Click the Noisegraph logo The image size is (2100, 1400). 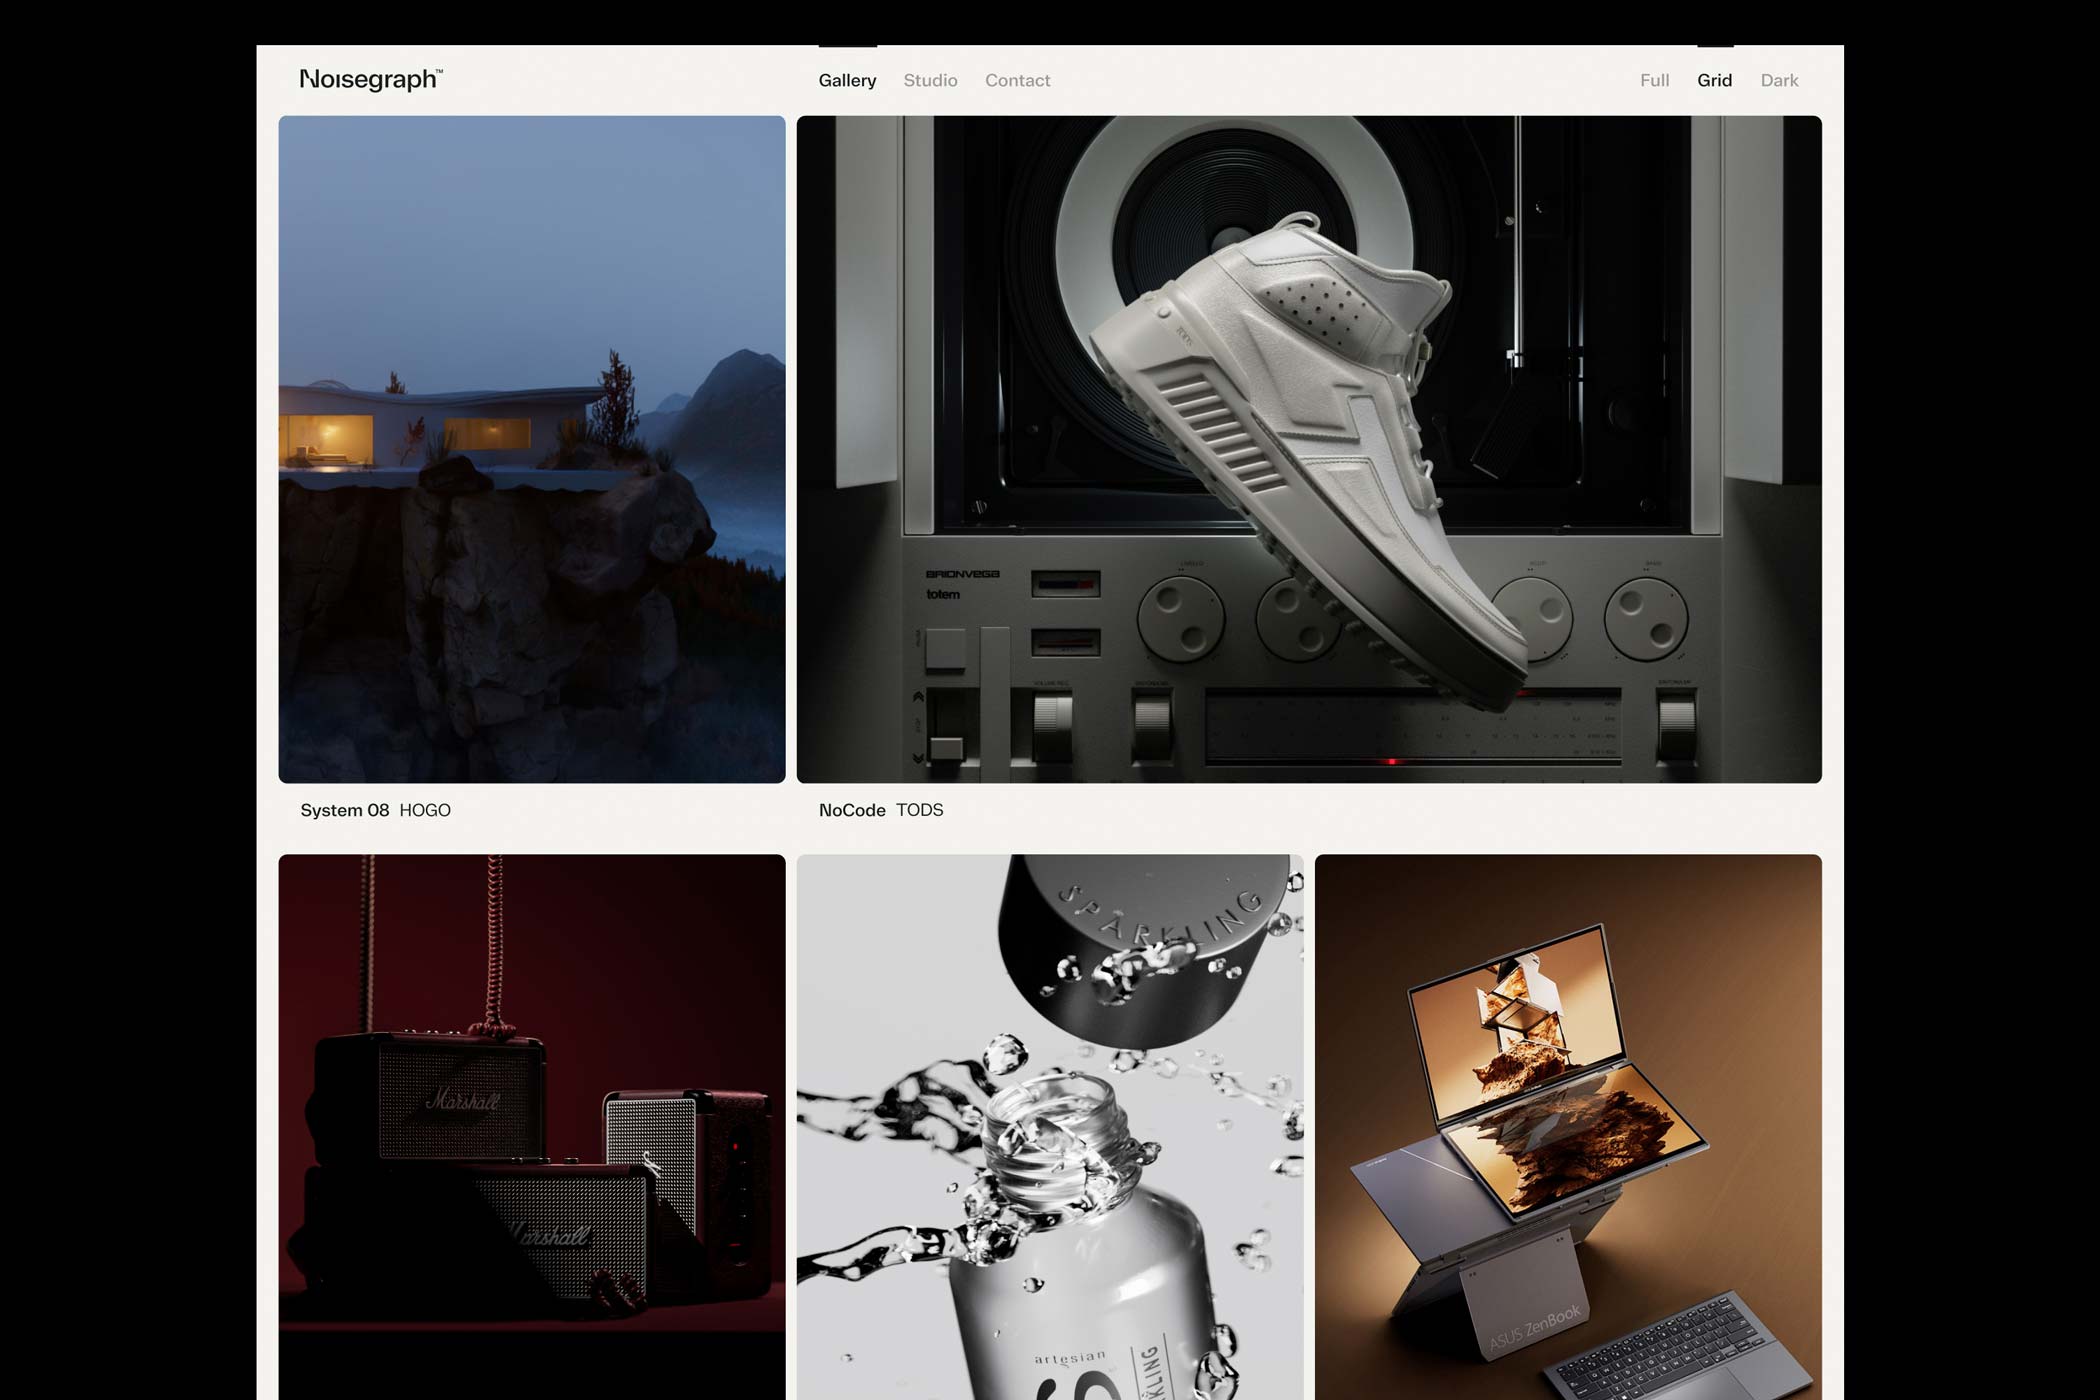coord(371,80)
